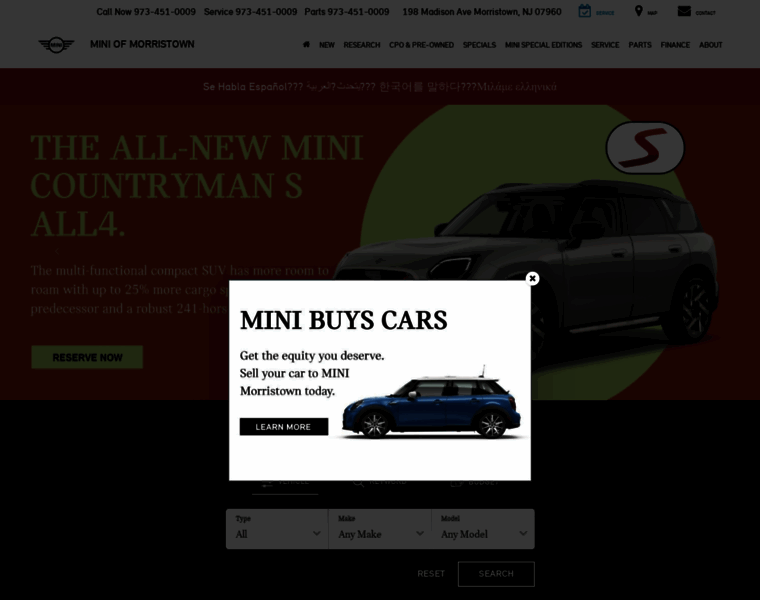The height and width of the screenshot is (600, 760).
Task: Open MINI SPECIAL EDITIONS menu
Action: tap(543, 45)
